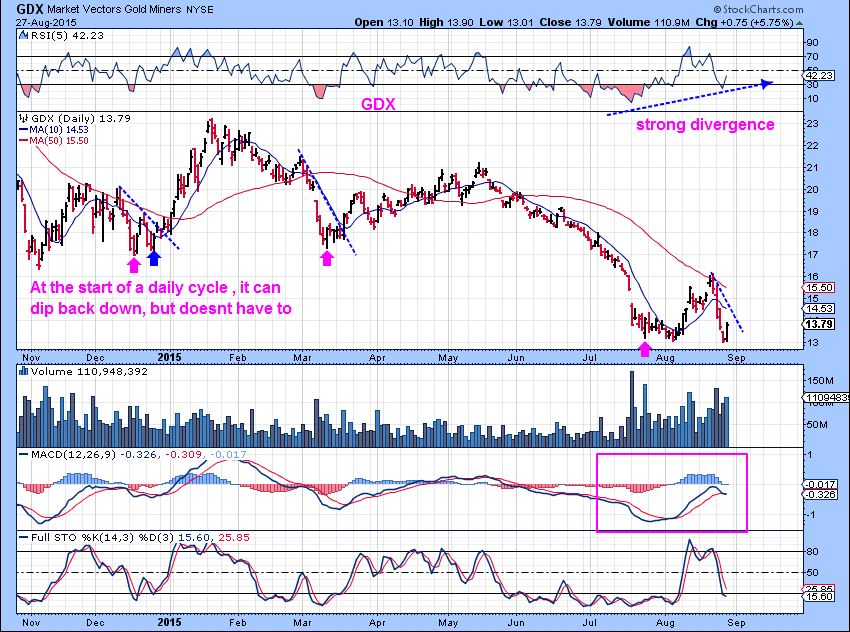Click the -0.017 MACD histogram legend value
The image size is (850, 632).
pos(228,454)
